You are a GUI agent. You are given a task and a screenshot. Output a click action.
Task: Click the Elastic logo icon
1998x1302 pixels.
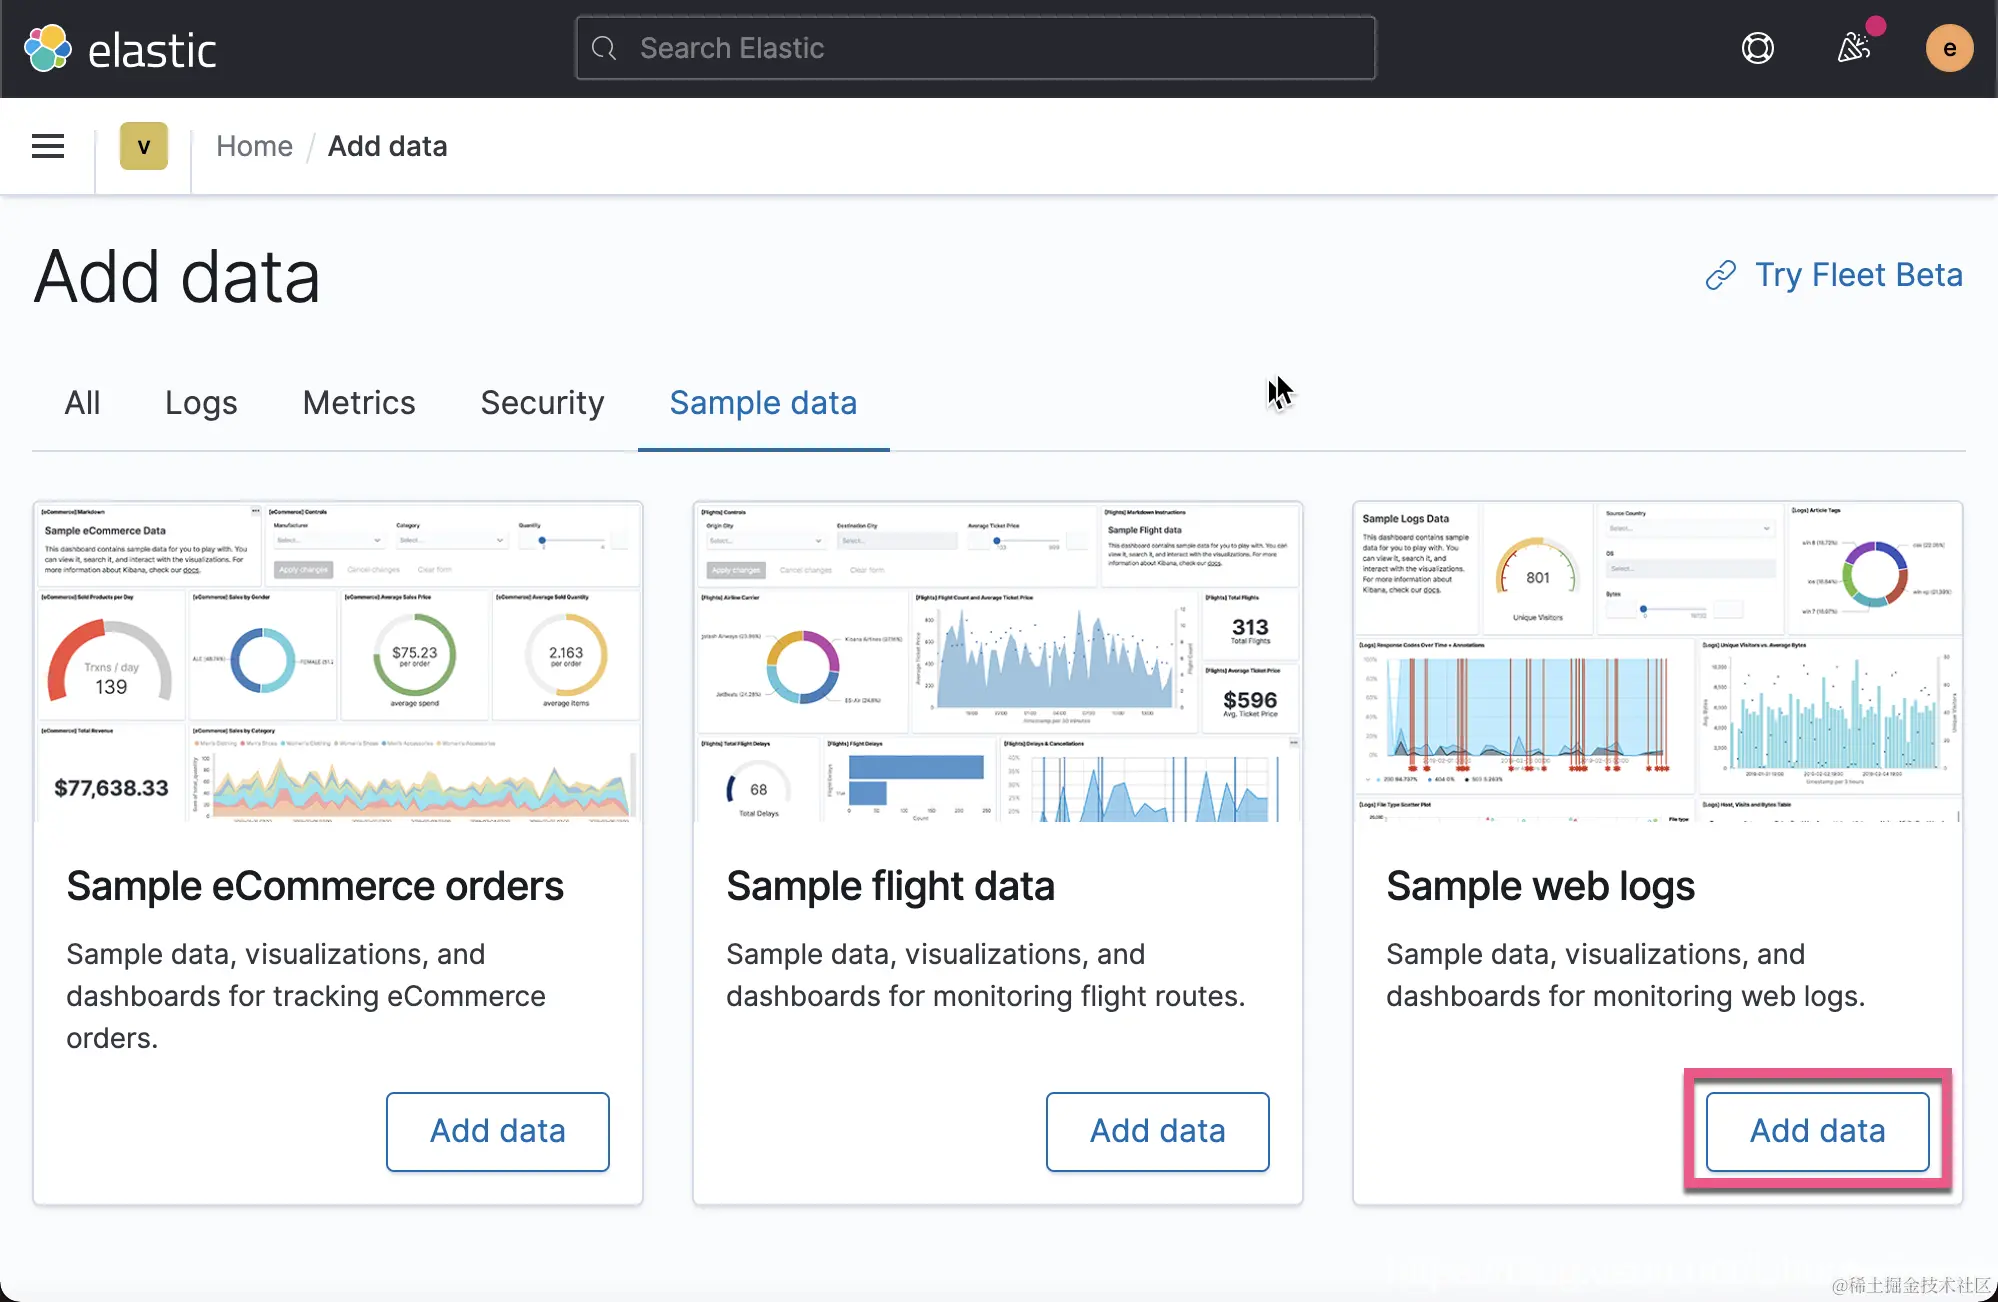(x=47, y=48)
